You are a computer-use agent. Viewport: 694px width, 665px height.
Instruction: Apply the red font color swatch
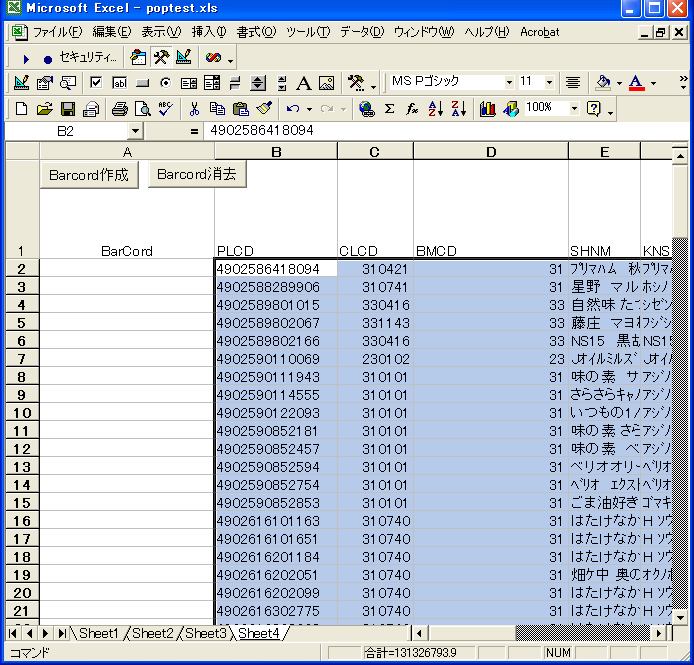(636, 83)
